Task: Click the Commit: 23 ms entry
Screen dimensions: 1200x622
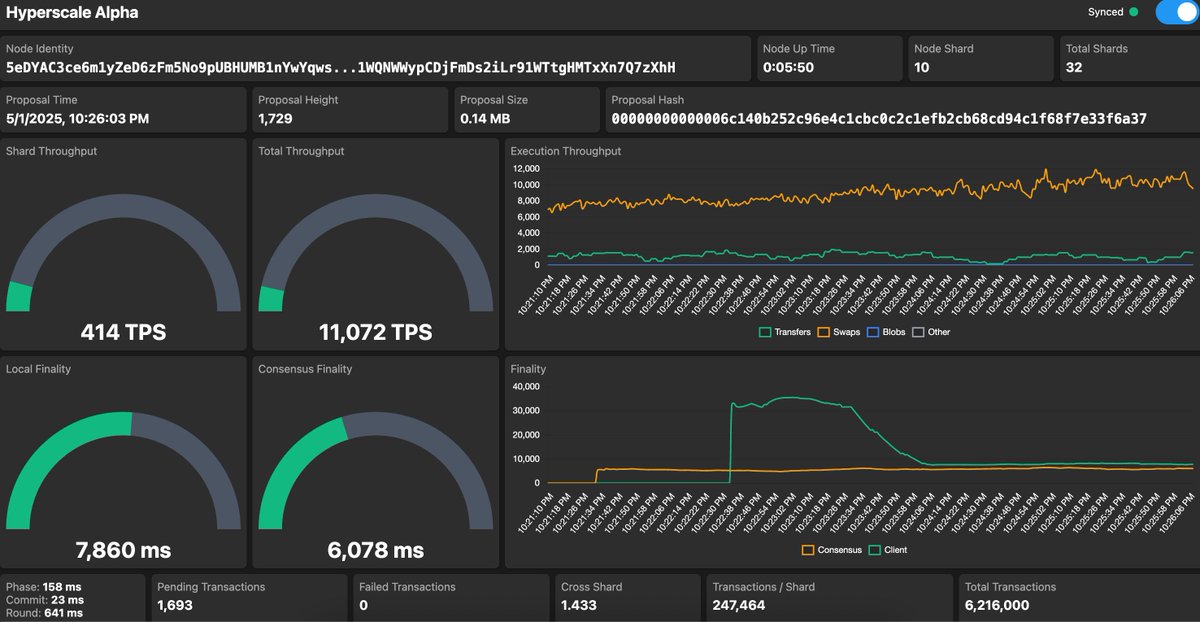Action: point(43,599)
